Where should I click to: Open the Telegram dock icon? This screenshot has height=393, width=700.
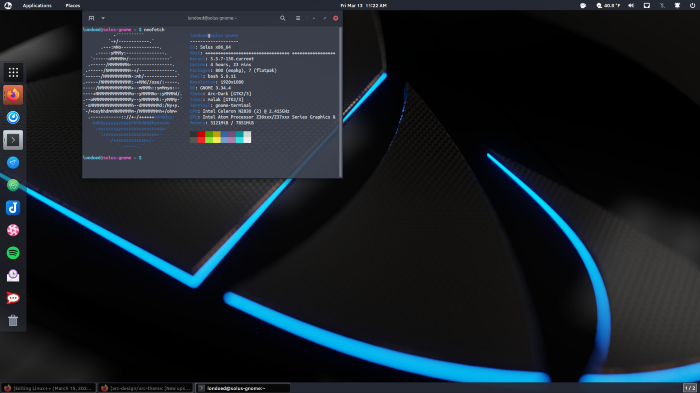(13, 163)
